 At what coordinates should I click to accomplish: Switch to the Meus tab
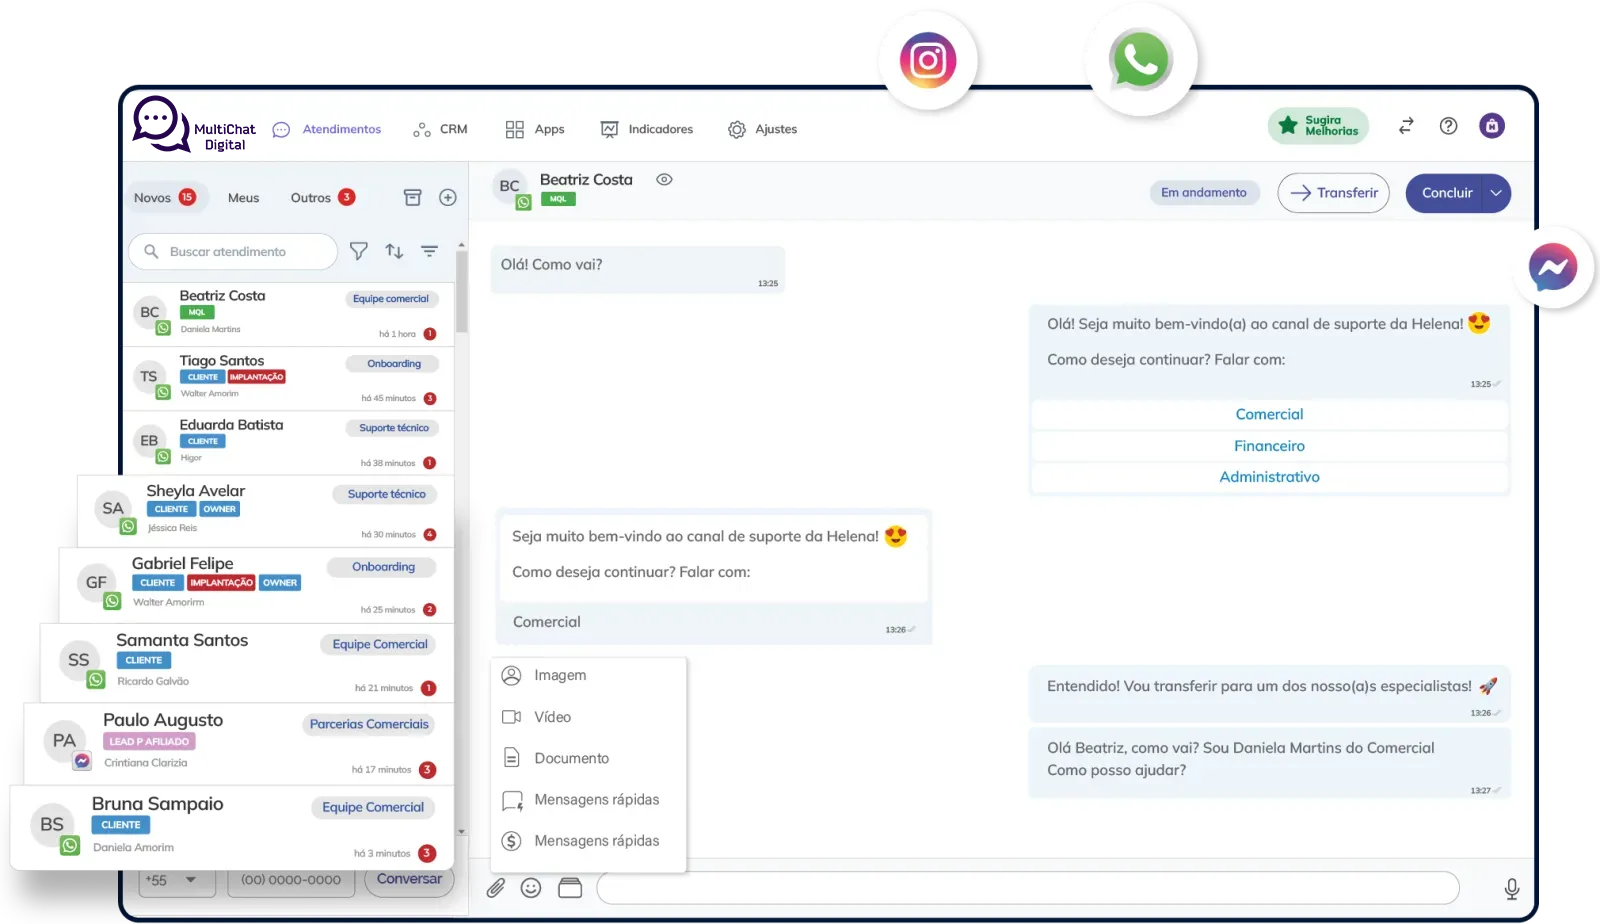click(x=243, y=198)
